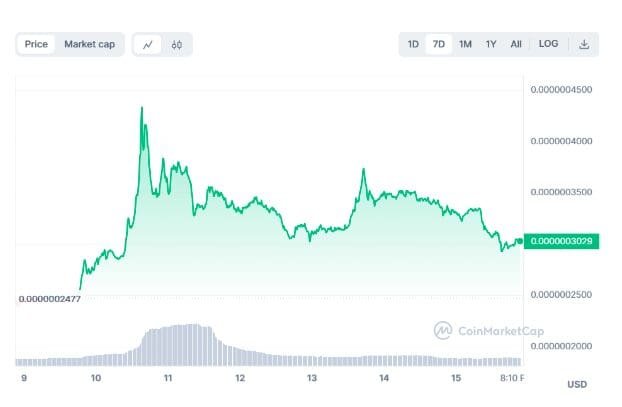Click the 0.0000003029 current price label
Image resolution: width=622 pixels, height=407 pixels.
point(562,241)
